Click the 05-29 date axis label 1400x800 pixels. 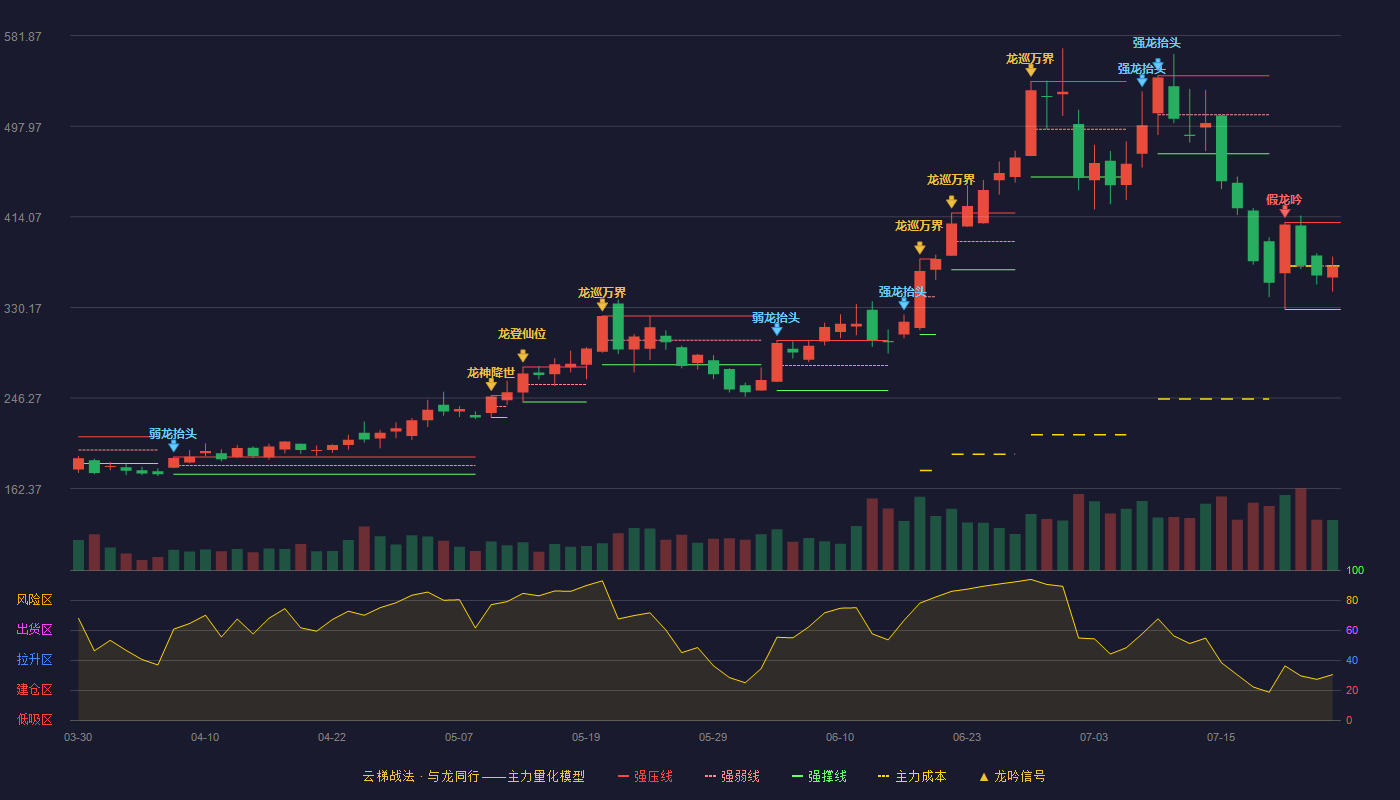pos(713,737)
